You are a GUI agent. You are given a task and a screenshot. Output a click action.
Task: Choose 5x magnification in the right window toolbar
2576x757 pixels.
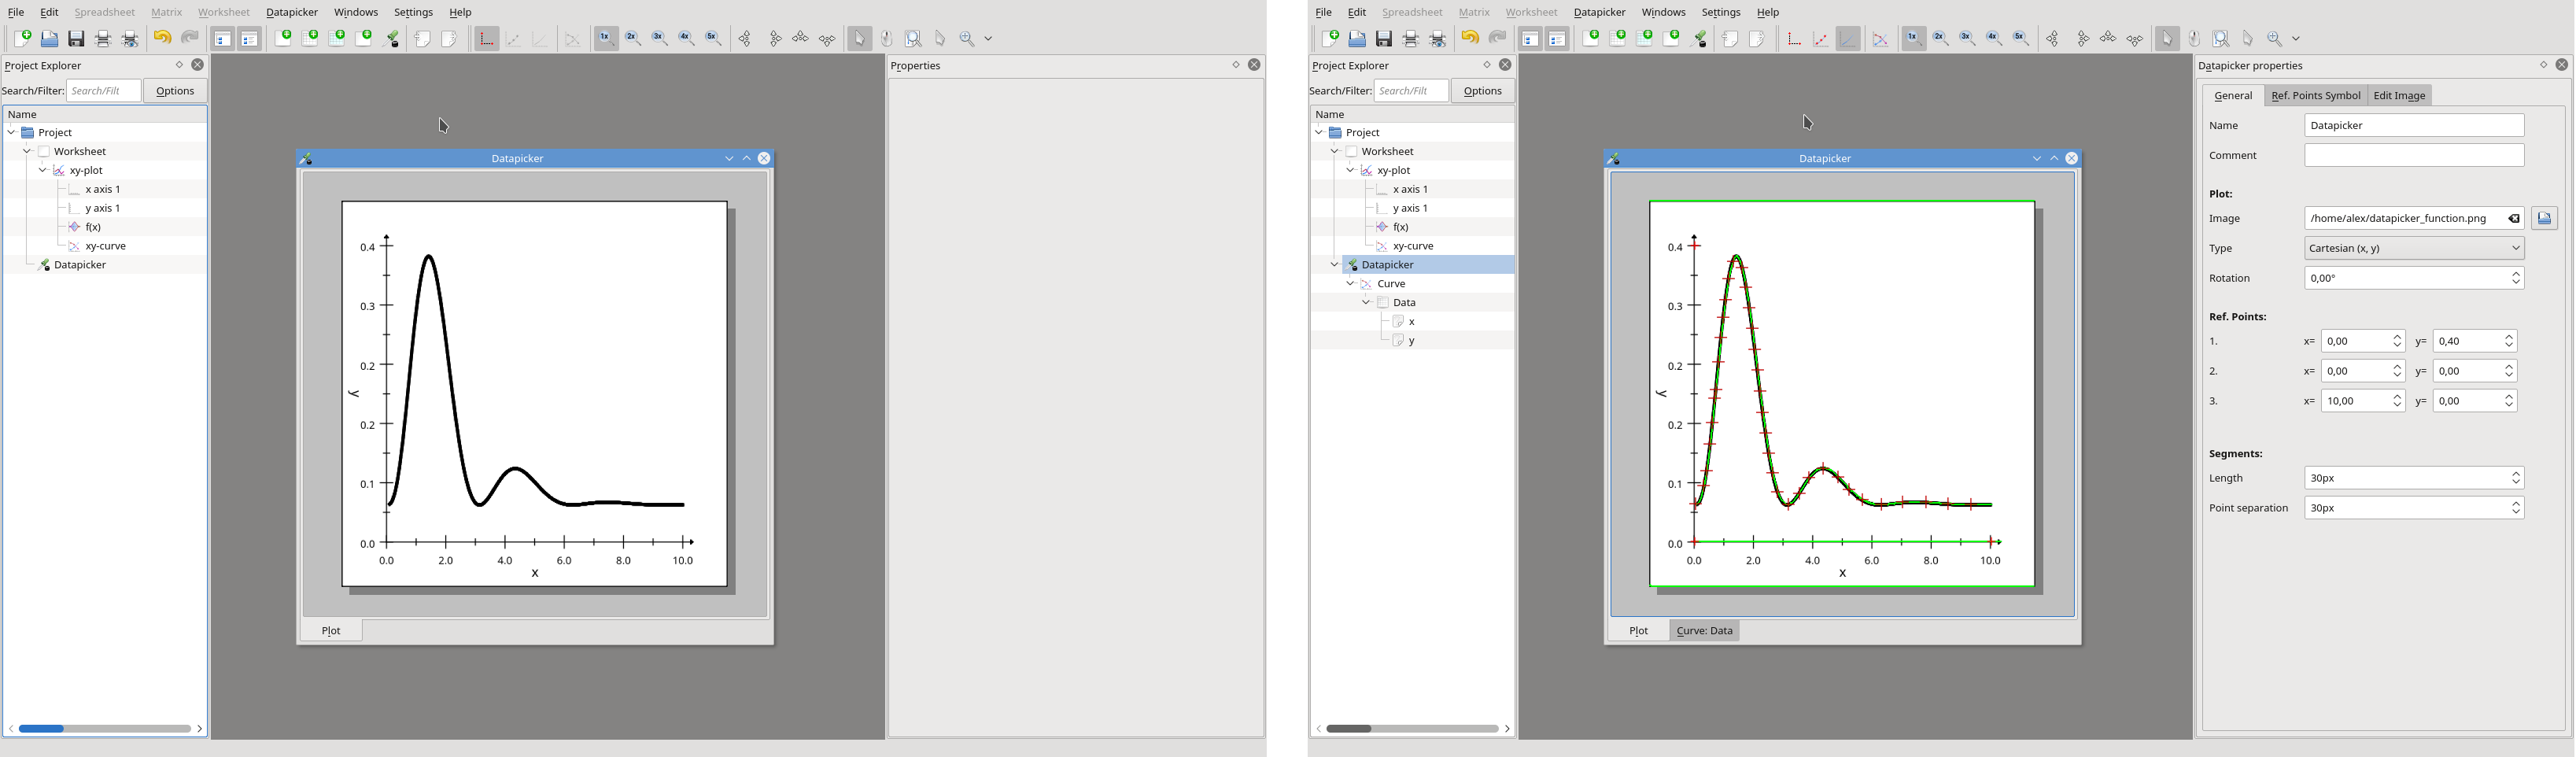[x=2021, y=39]
